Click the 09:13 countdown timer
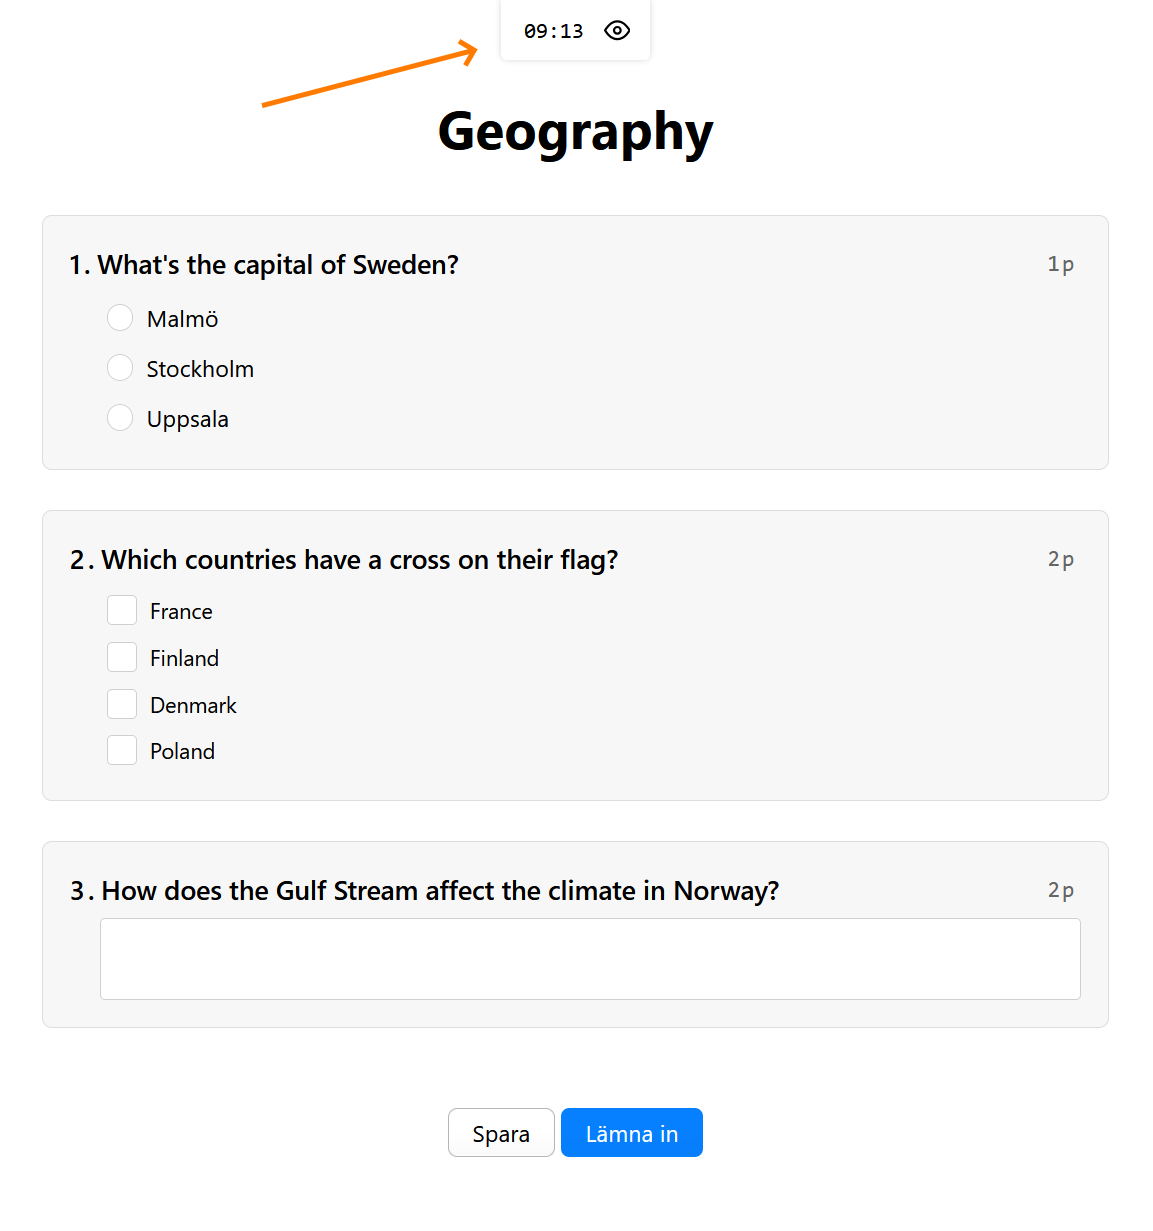 (x=553, y=32)
